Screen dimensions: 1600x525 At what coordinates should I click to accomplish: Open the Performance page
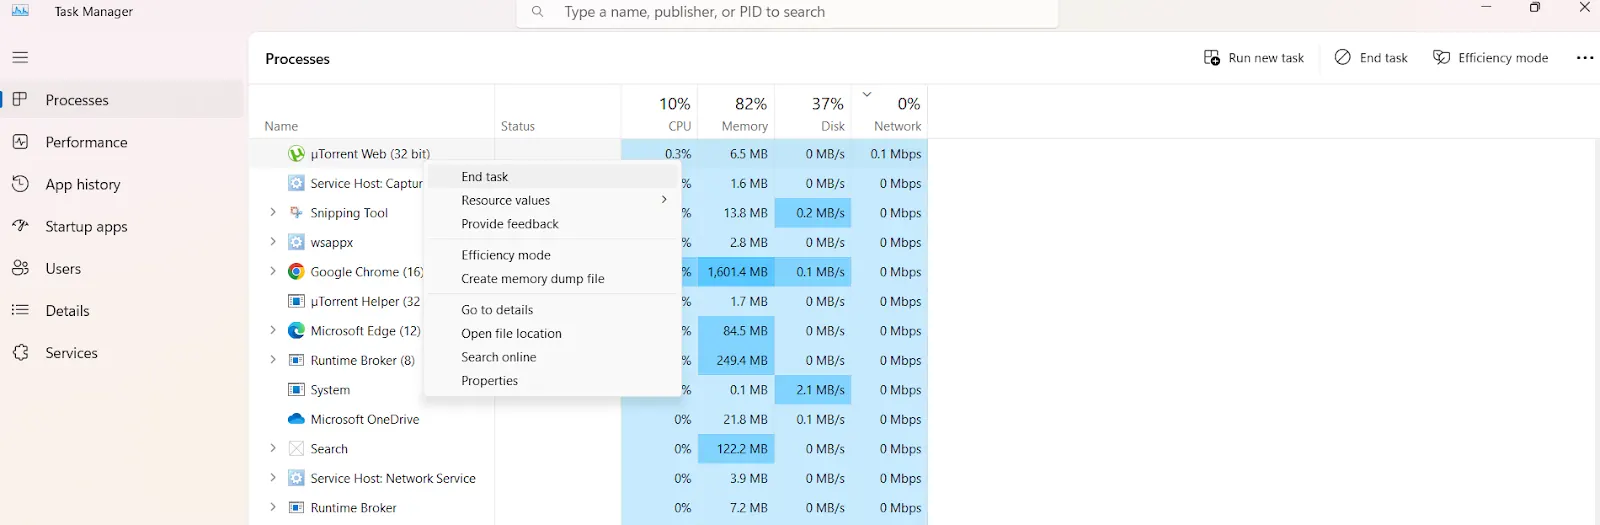point(123,142)
